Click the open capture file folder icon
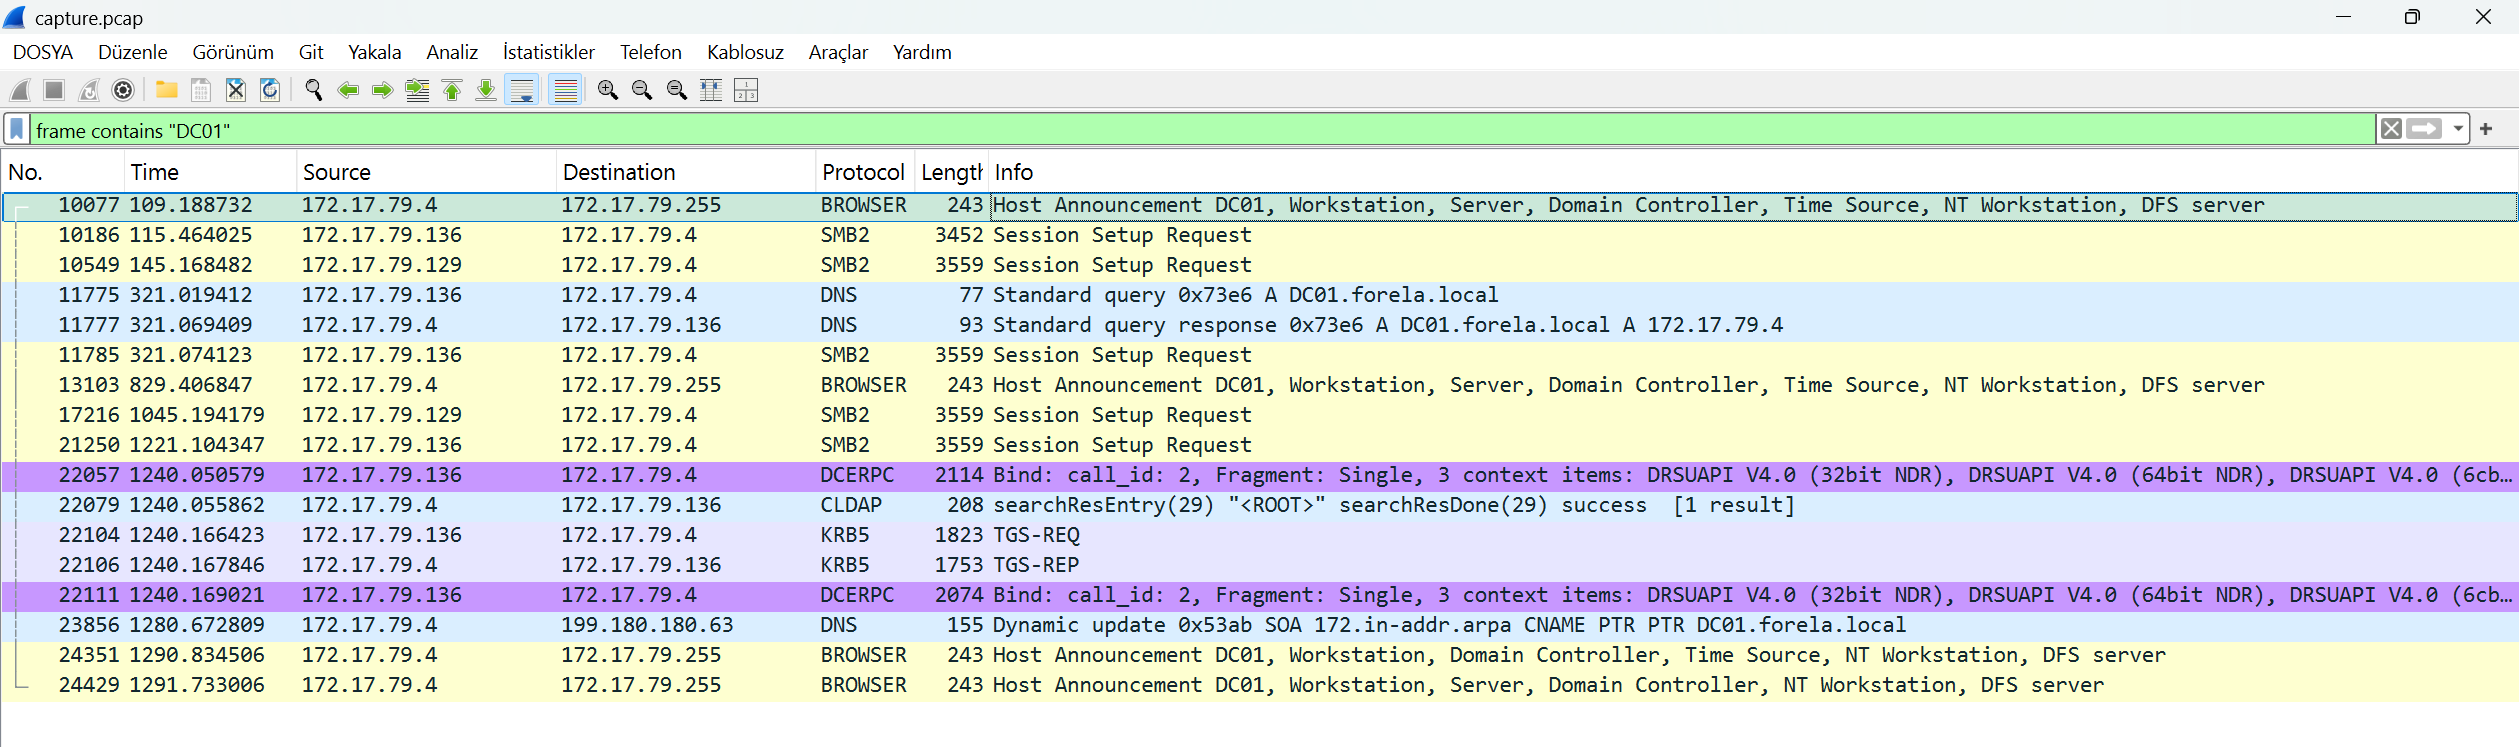 [x=167, y=91]
